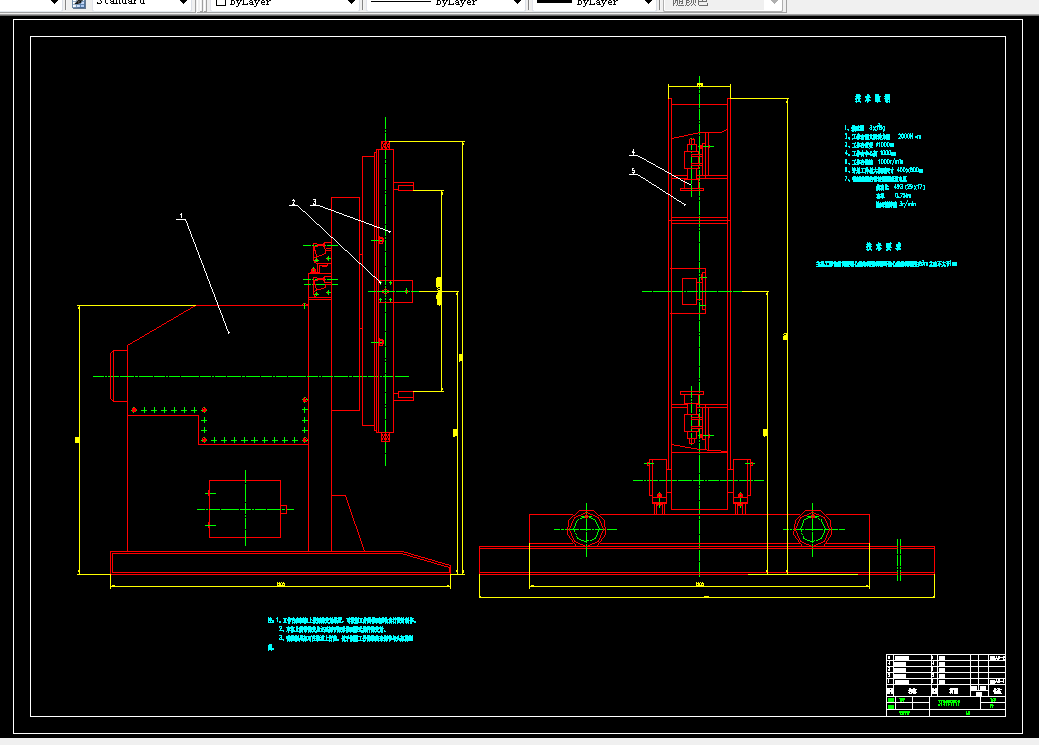
Task: Select callout number 4 in right view
Action: pos(633,152)
